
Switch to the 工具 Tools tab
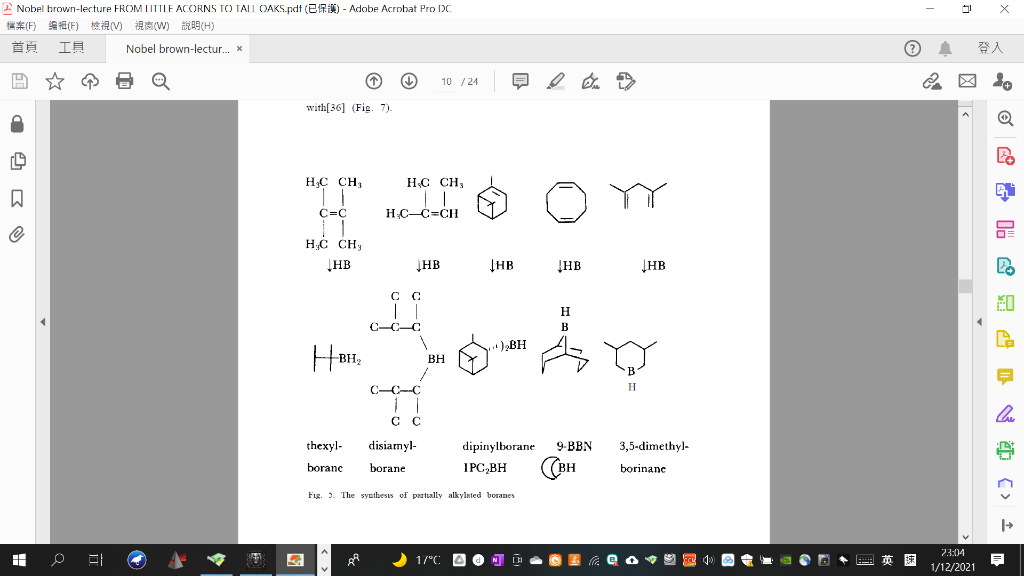click(x=71, y=48)
